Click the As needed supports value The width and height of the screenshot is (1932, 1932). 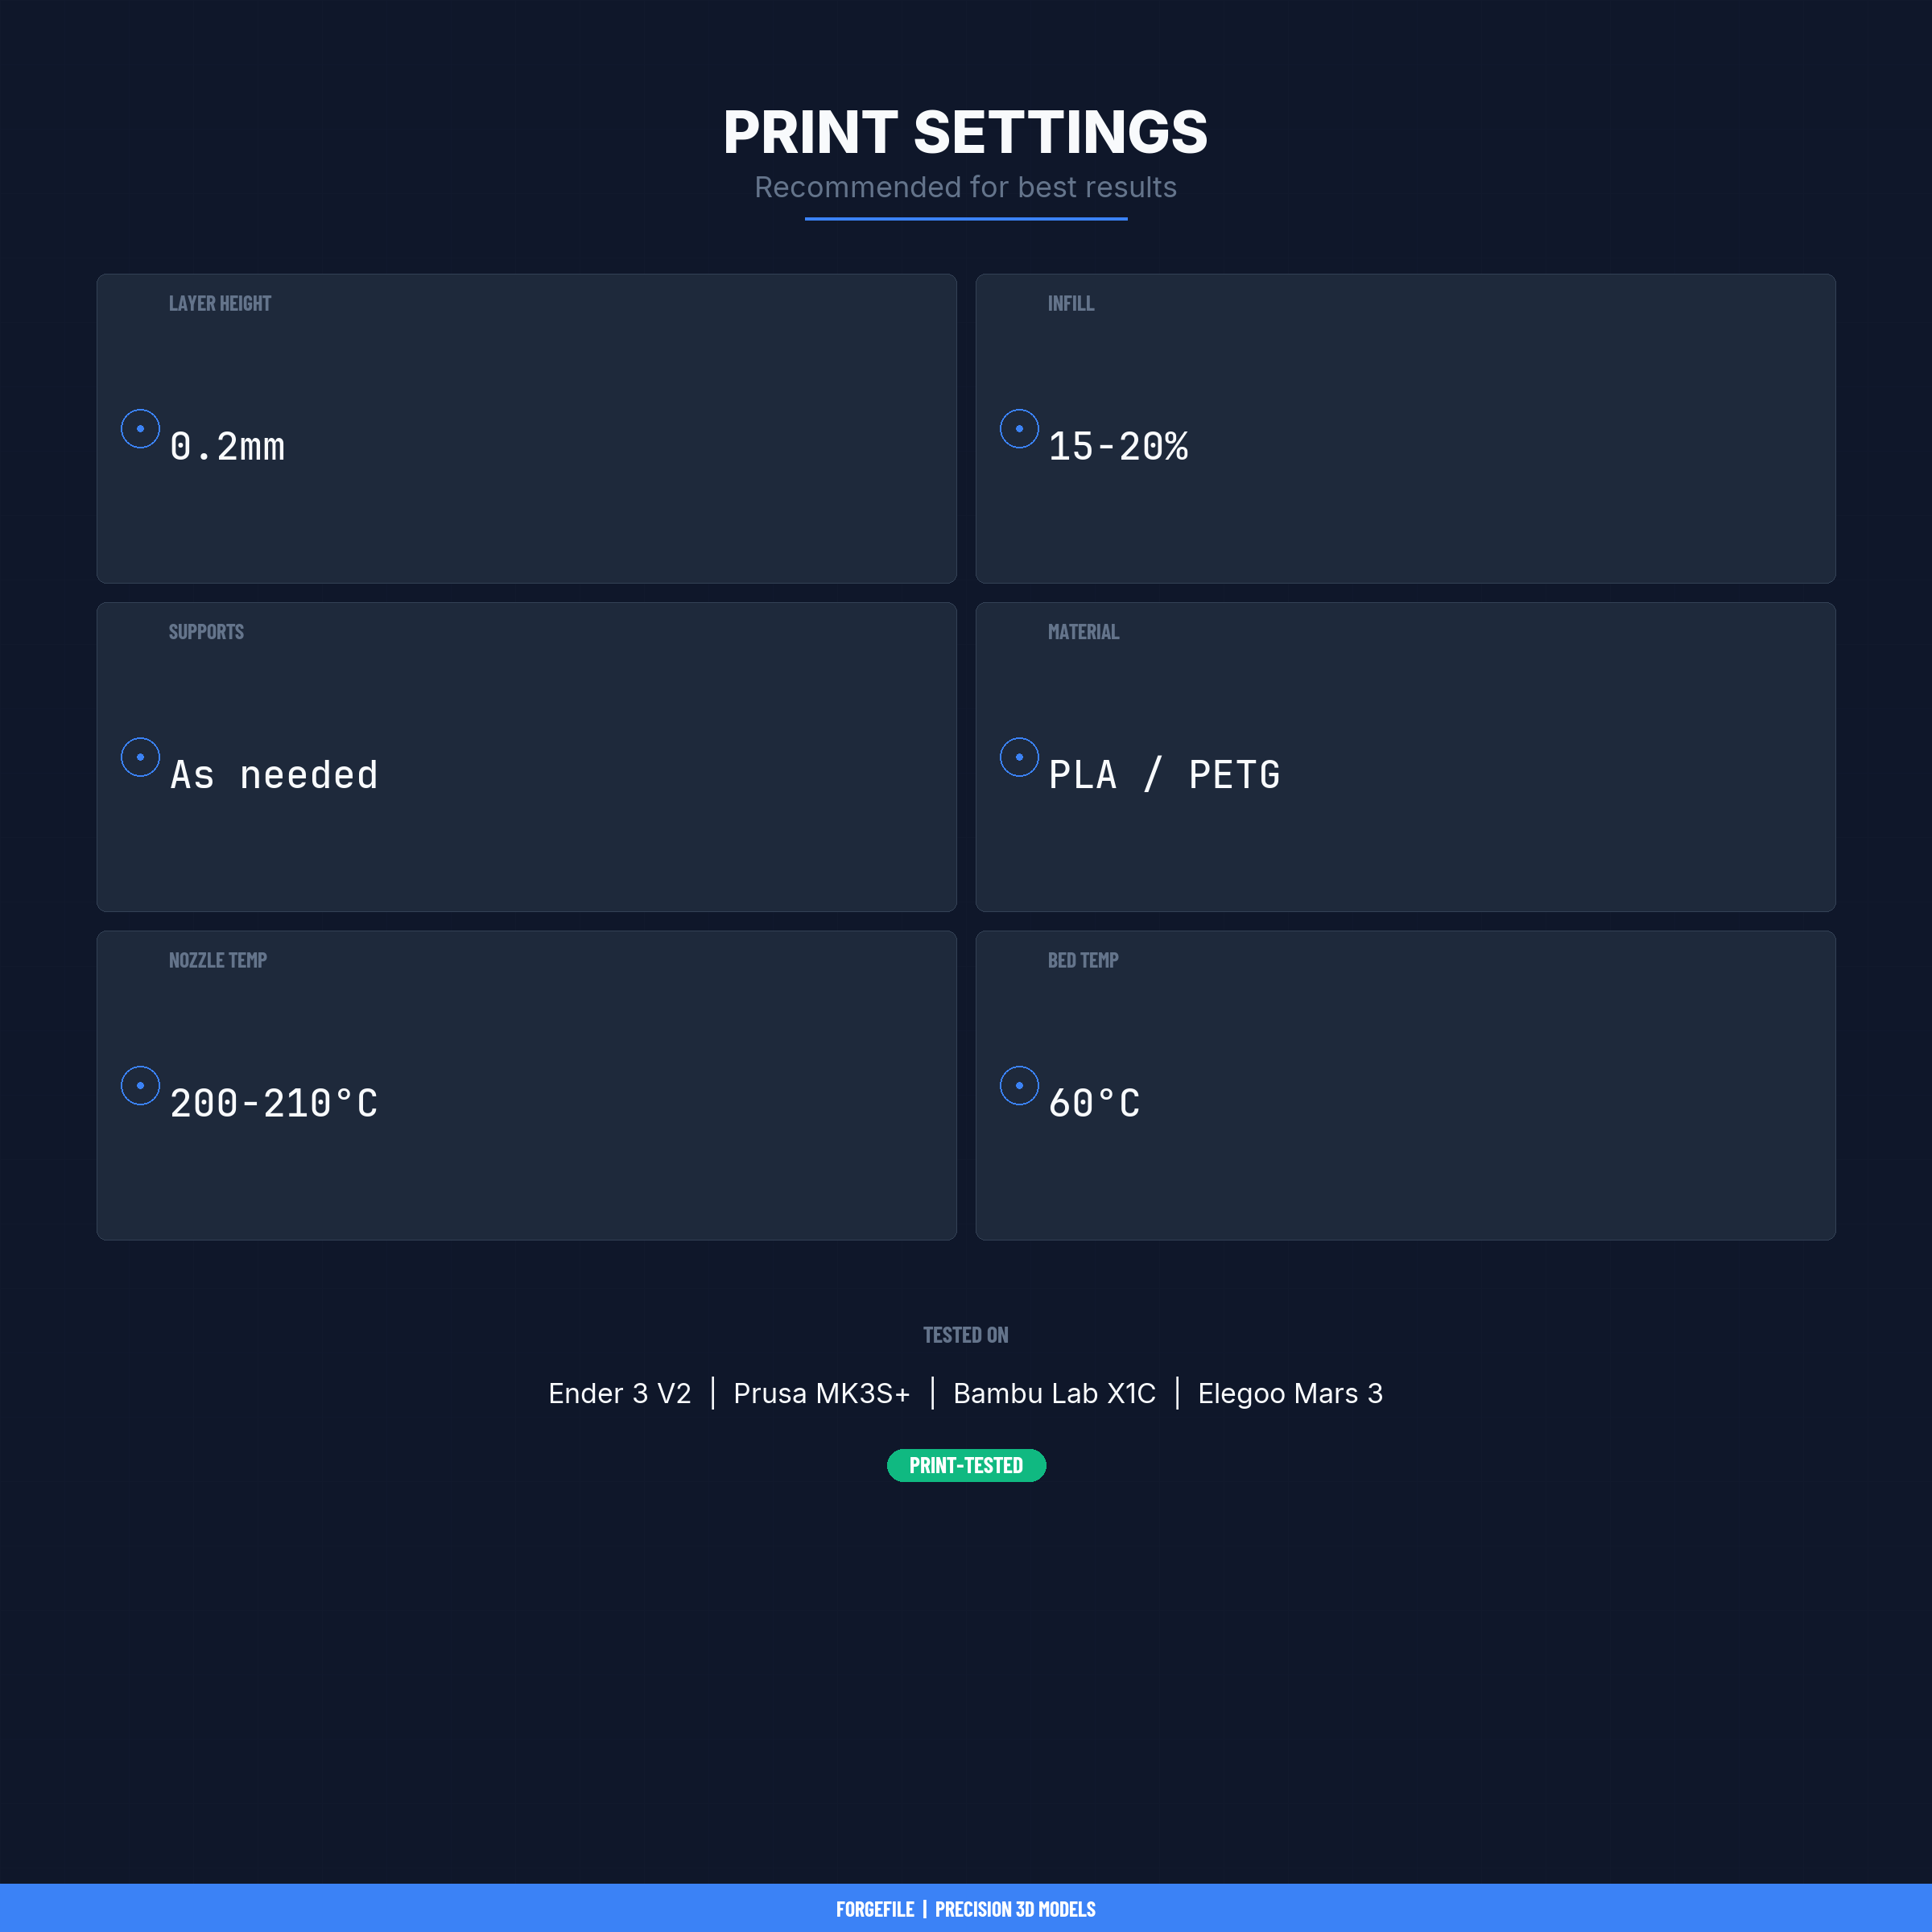274,775
